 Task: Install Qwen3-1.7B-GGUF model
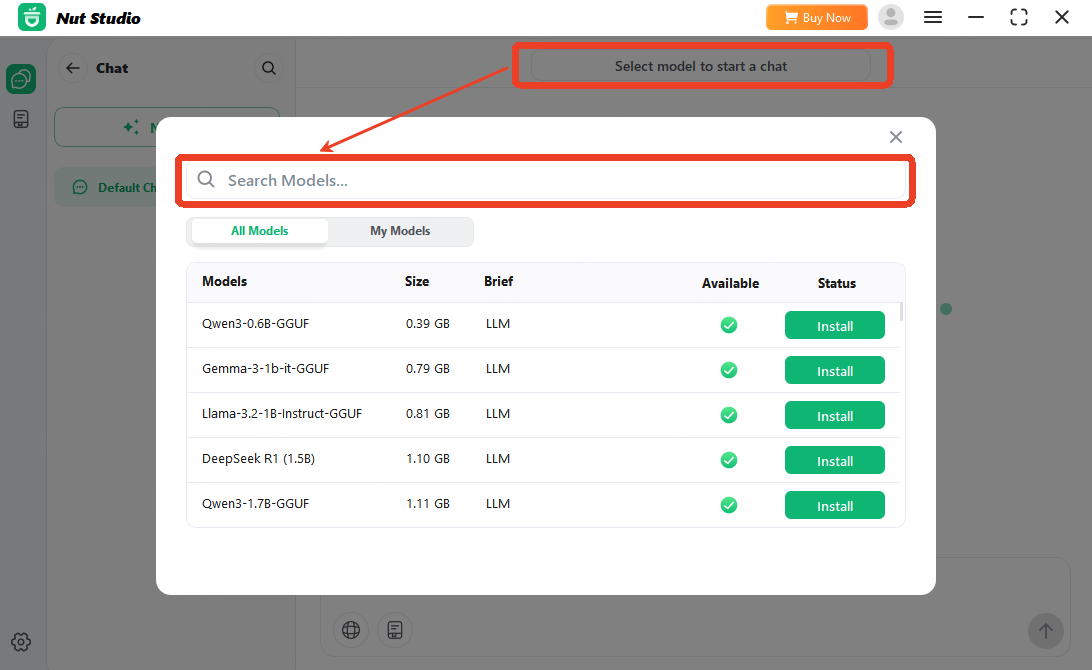pos(834,505)
